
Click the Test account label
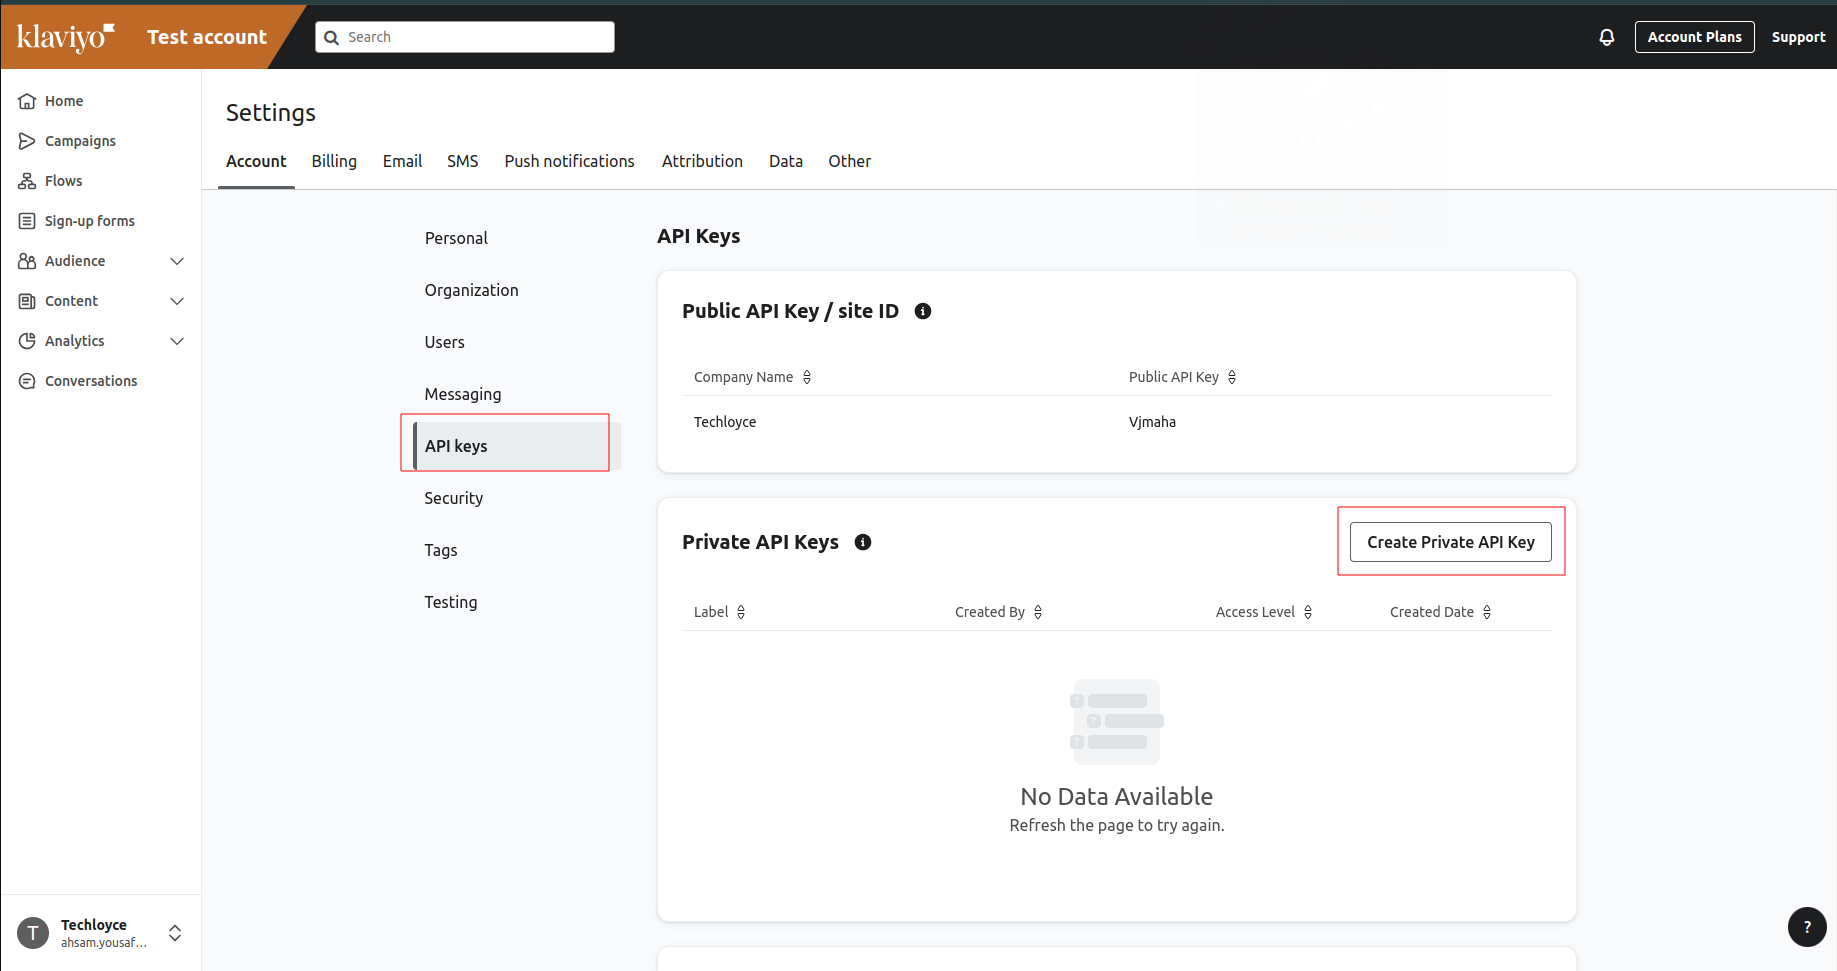coord(207,37)
